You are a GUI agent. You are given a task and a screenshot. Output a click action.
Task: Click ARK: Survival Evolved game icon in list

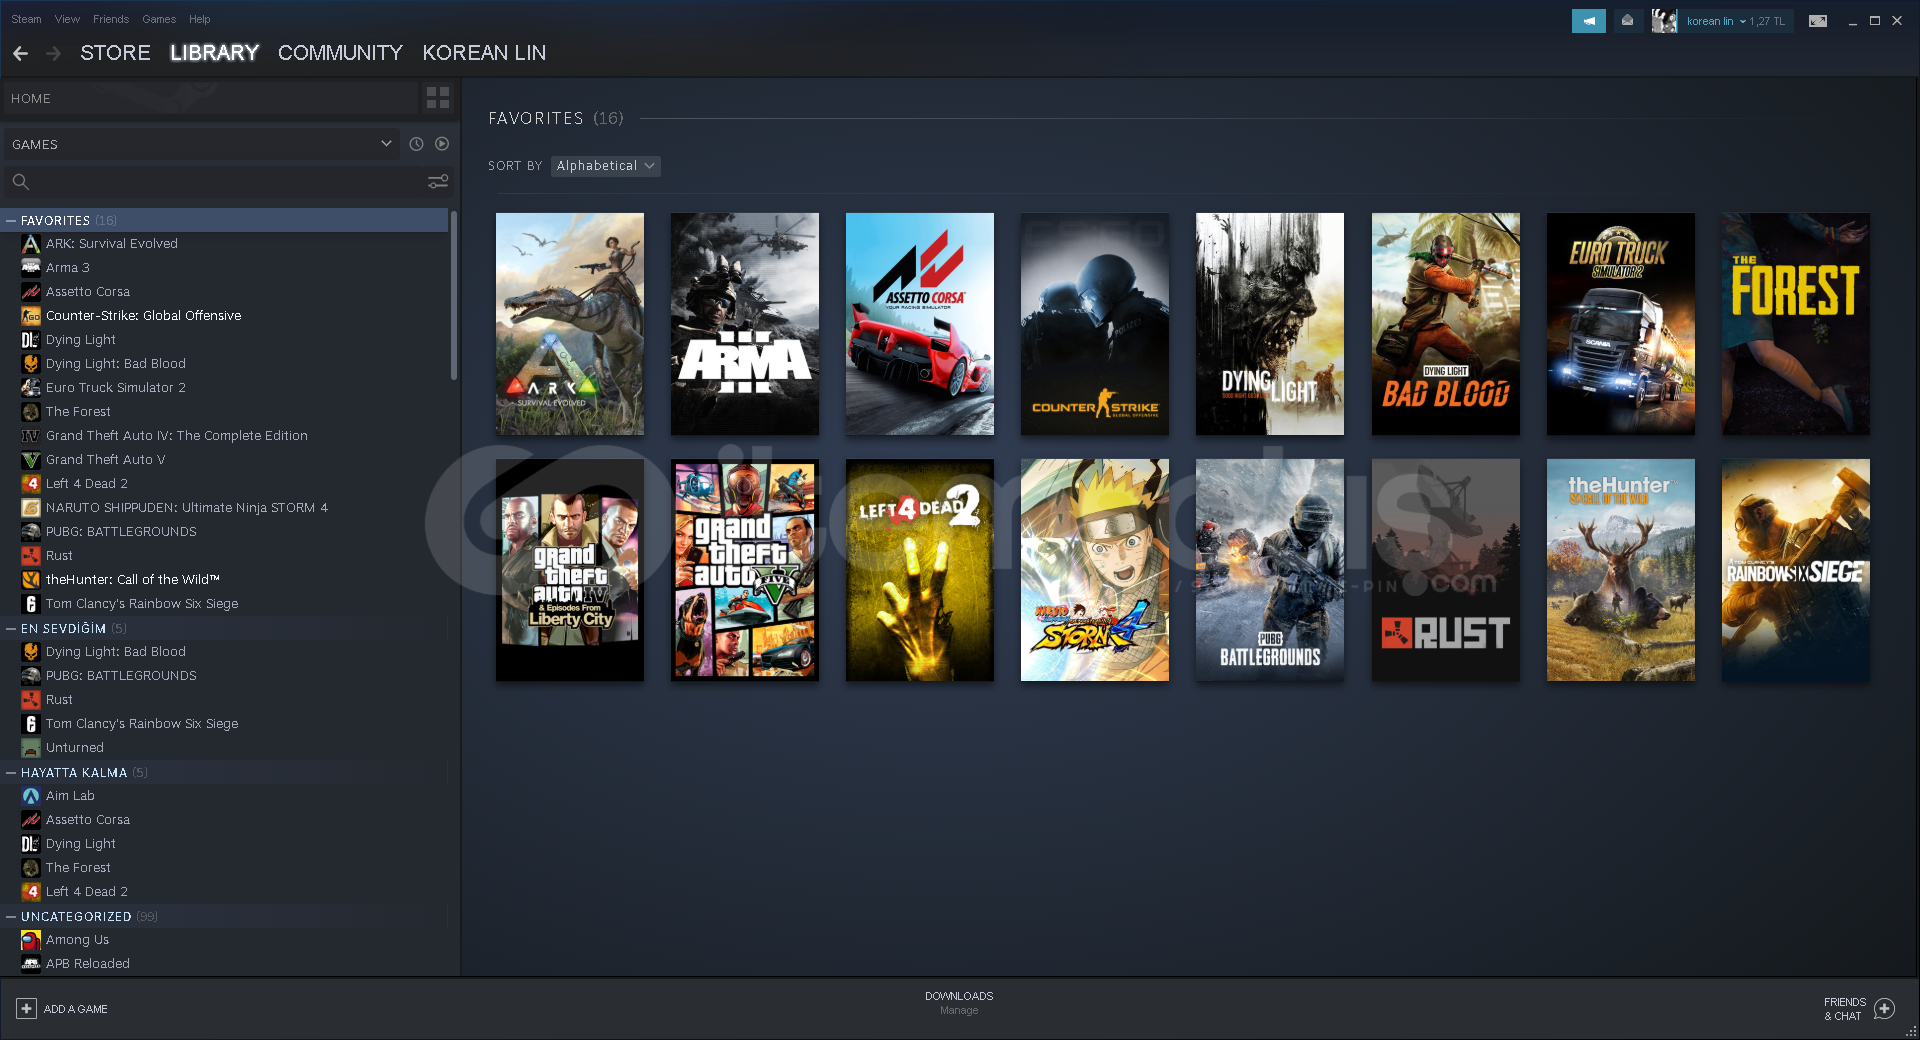31,244
